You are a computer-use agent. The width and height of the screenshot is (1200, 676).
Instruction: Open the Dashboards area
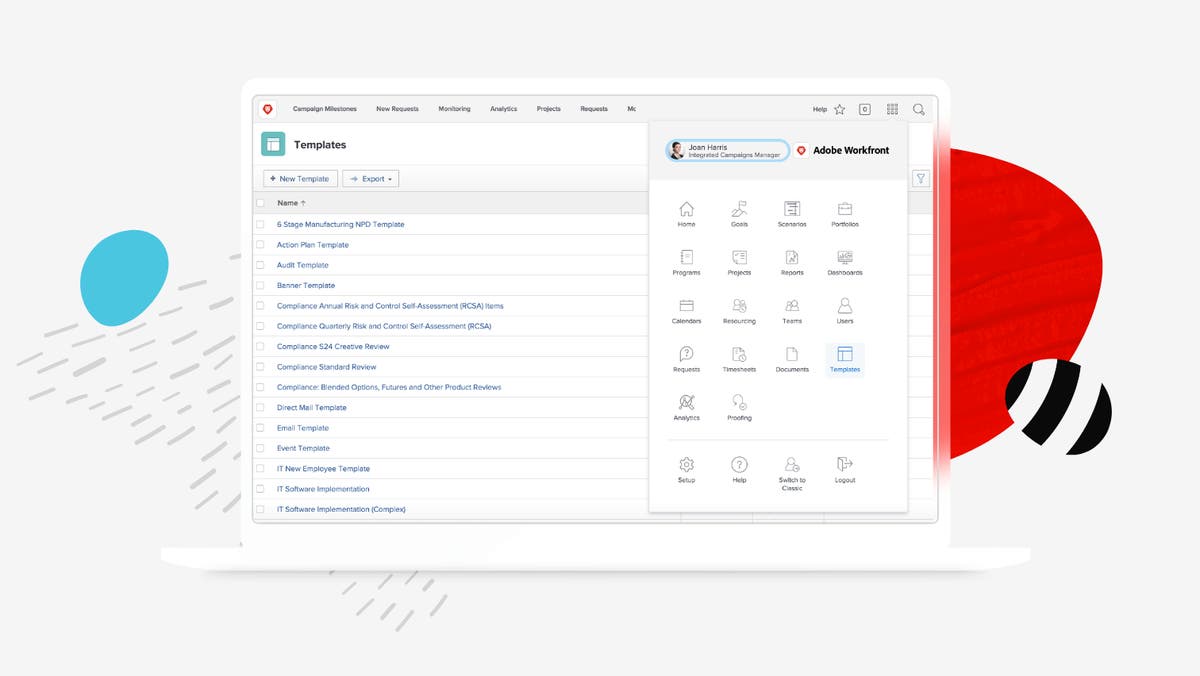pyautogui.click(x=845, y=262)
